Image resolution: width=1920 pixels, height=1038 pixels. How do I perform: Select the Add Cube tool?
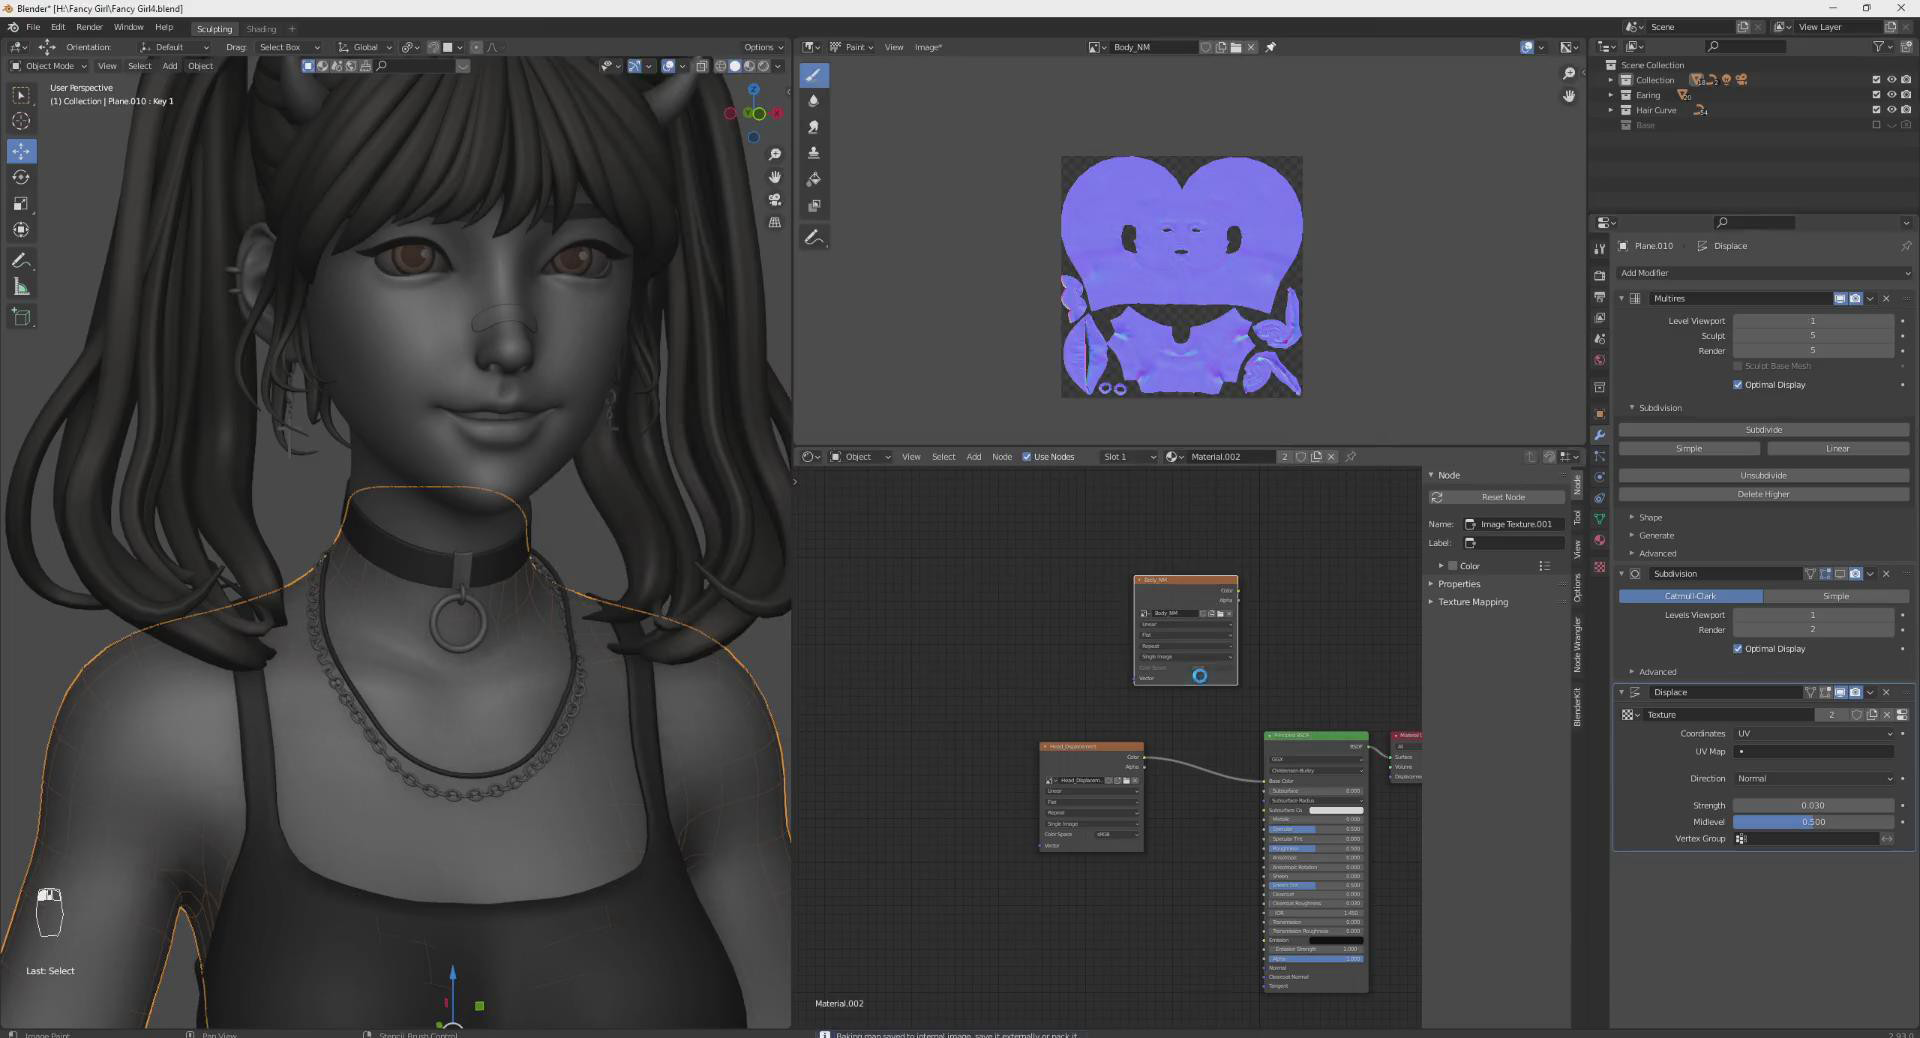(x=21, y=318)
